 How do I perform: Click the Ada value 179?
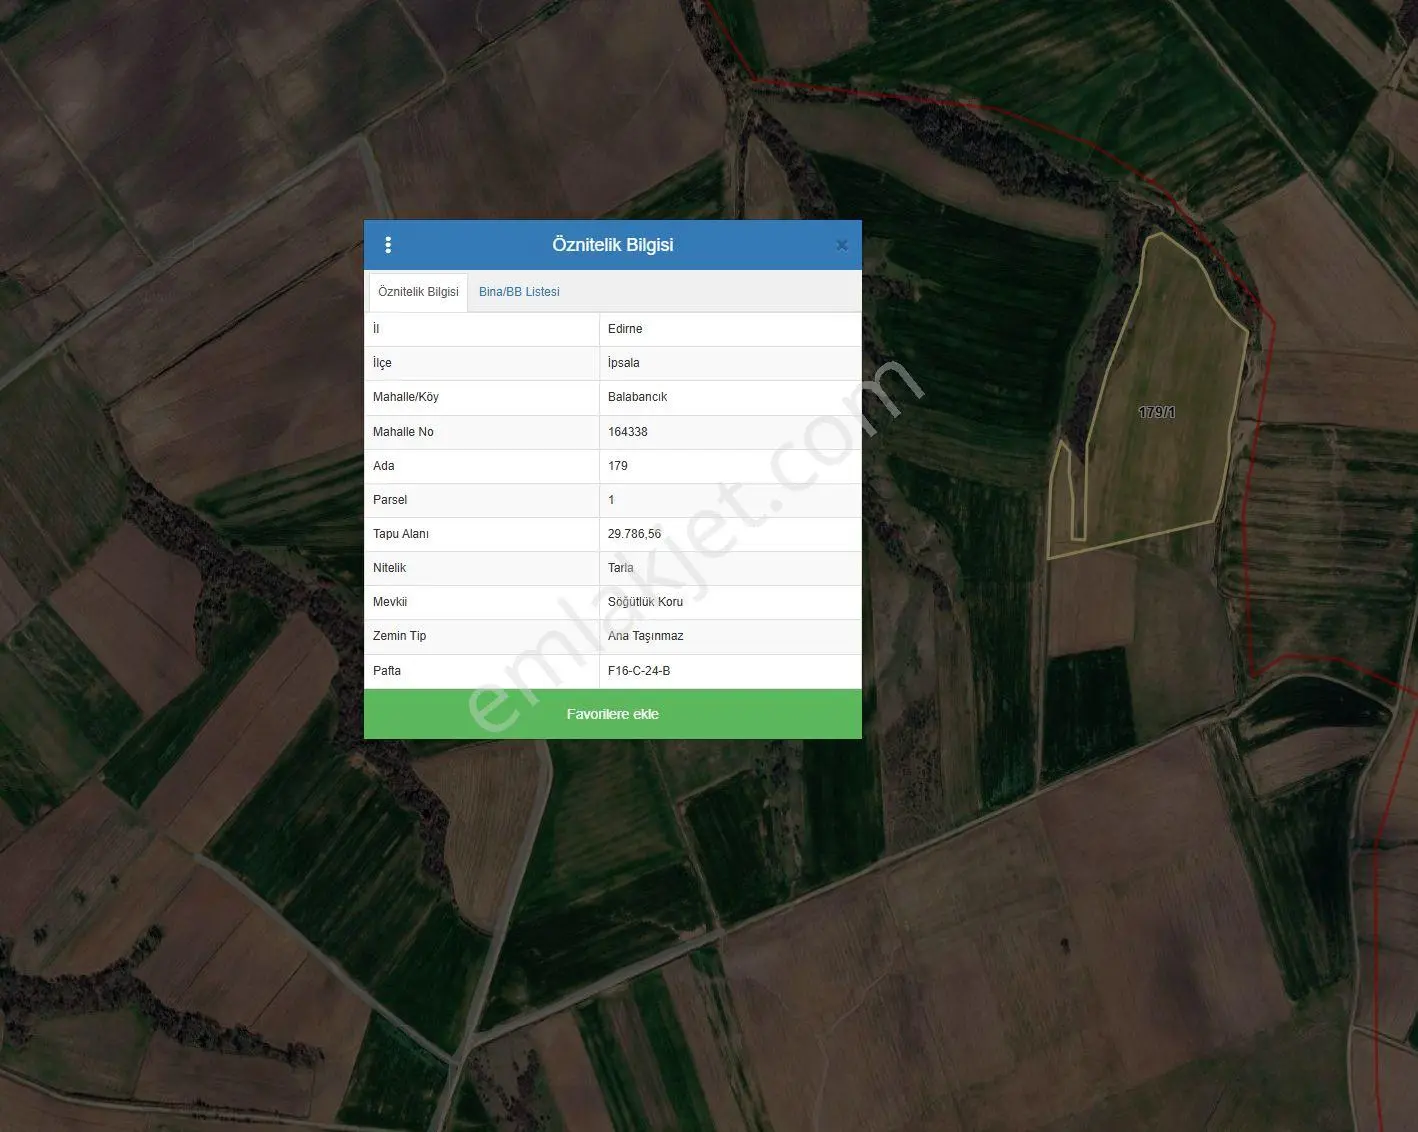pyautogui.click(x=618, y=466)
